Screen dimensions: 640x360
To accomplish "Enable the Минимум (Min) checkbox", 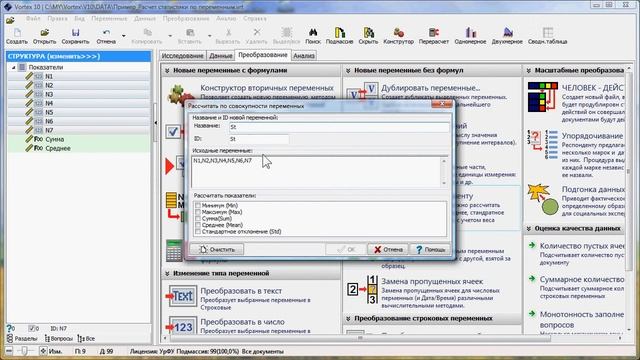I will (198, 206).
